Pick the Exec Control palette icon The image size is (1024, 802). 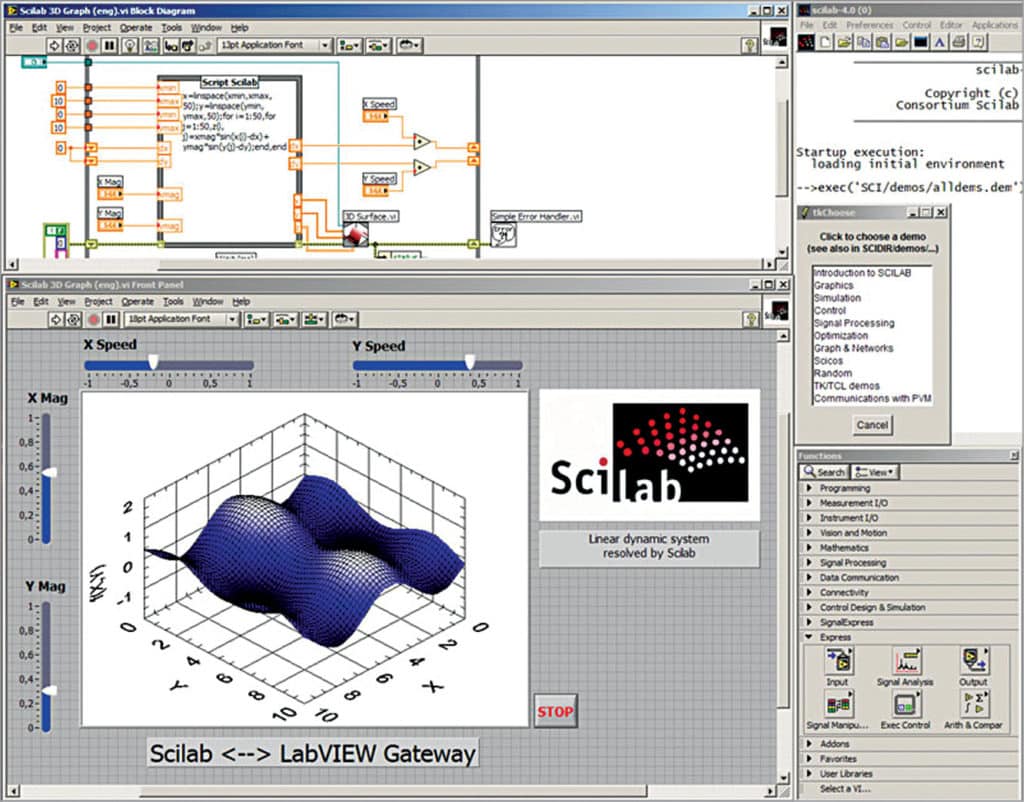pyautogui.click(x=907, y=705)
